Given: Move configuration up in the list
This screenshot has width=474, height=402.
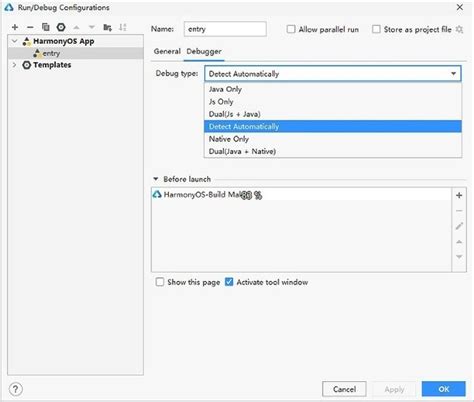Looking at the screenshot, I should tap(76, 27).
